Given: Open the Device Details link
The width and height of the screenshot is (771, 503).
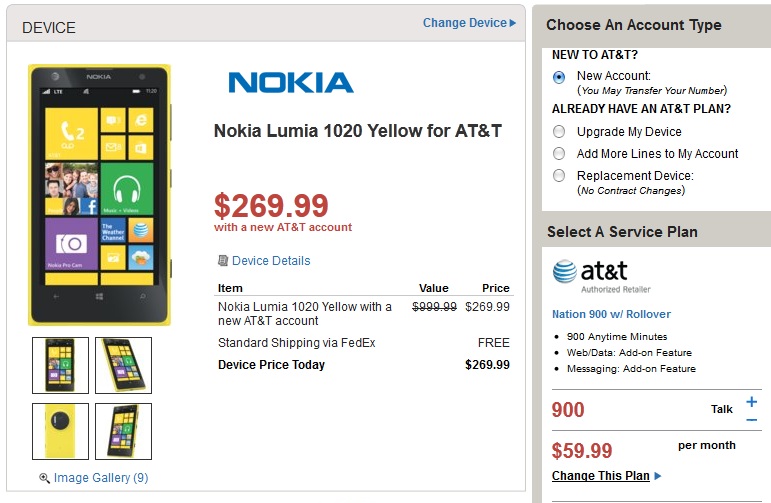Looking at the screenshot, I should [x=271, y=261].
